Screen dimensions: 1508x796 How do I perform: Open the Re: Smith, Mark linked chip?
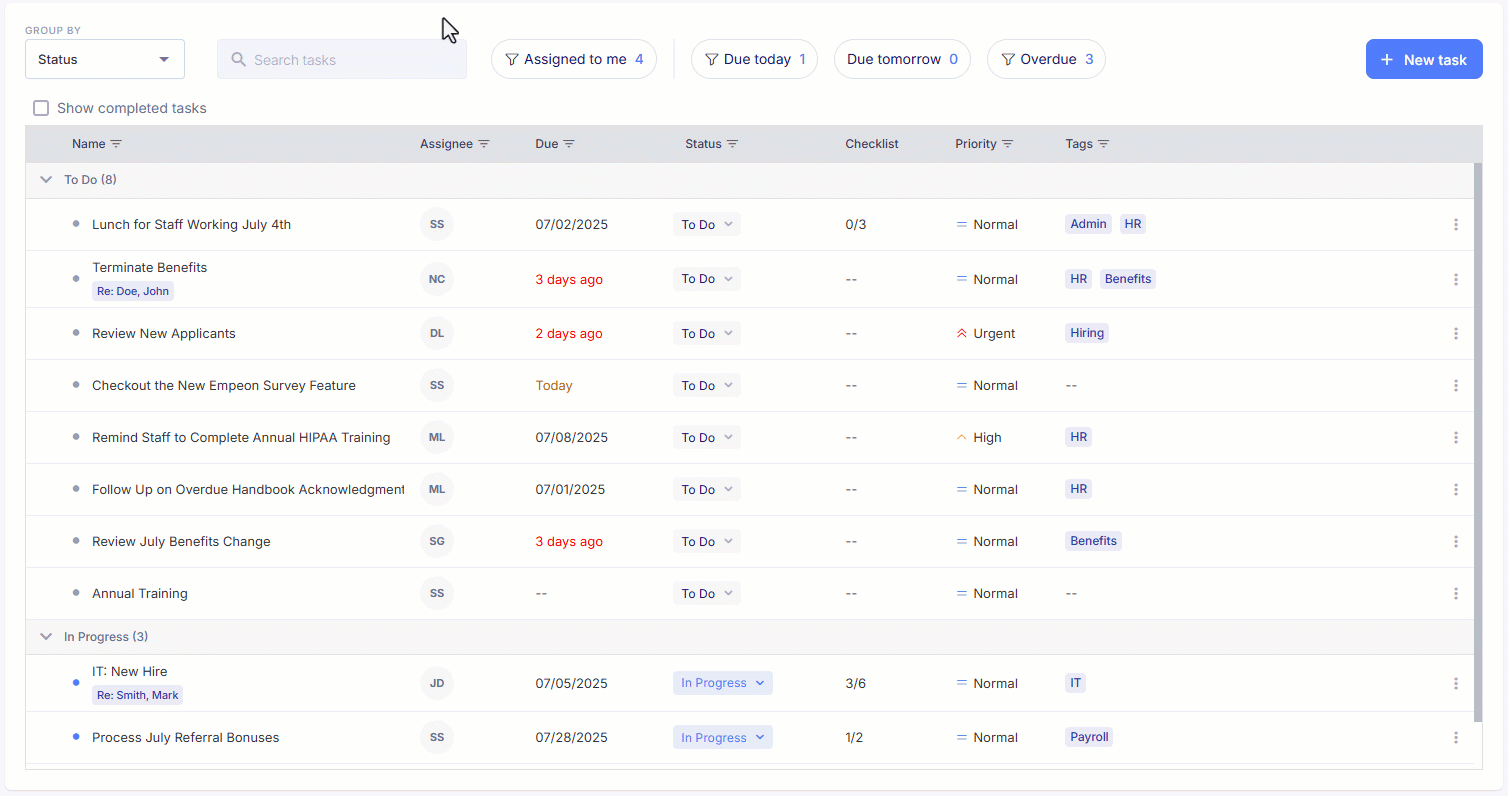coord(138,695)
